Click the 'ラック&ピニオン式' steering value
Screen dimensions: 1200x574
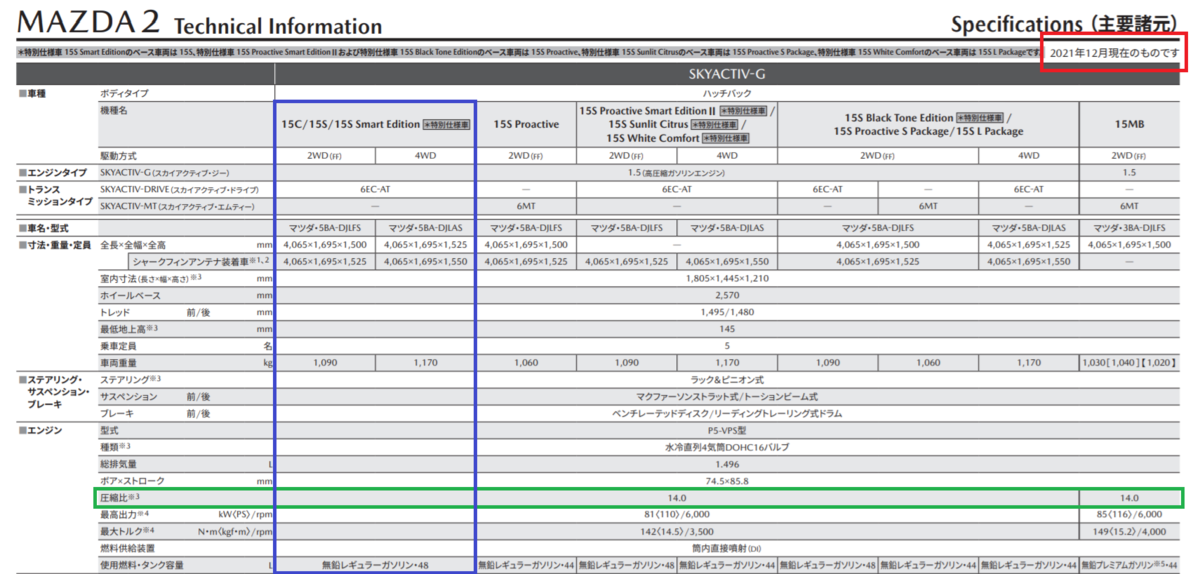727,379
